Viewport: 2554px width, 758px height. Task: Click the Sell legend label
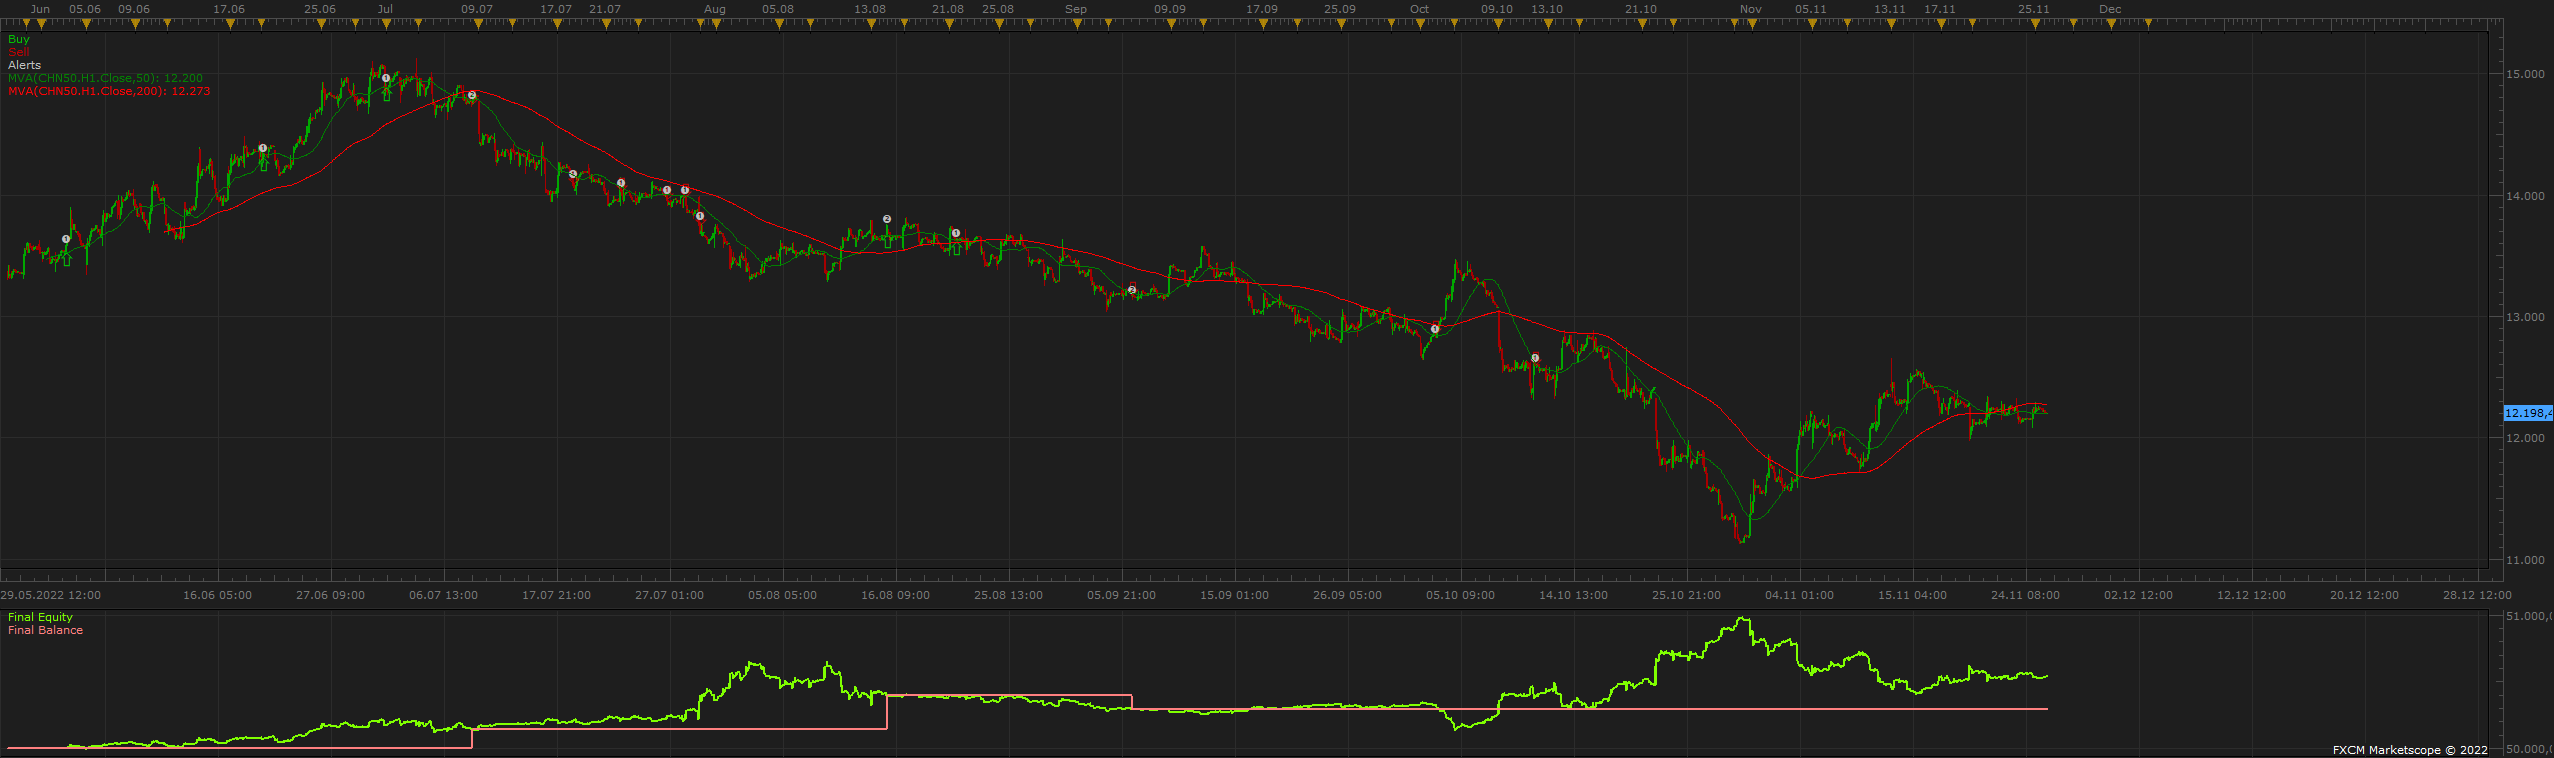pos(19,52)
